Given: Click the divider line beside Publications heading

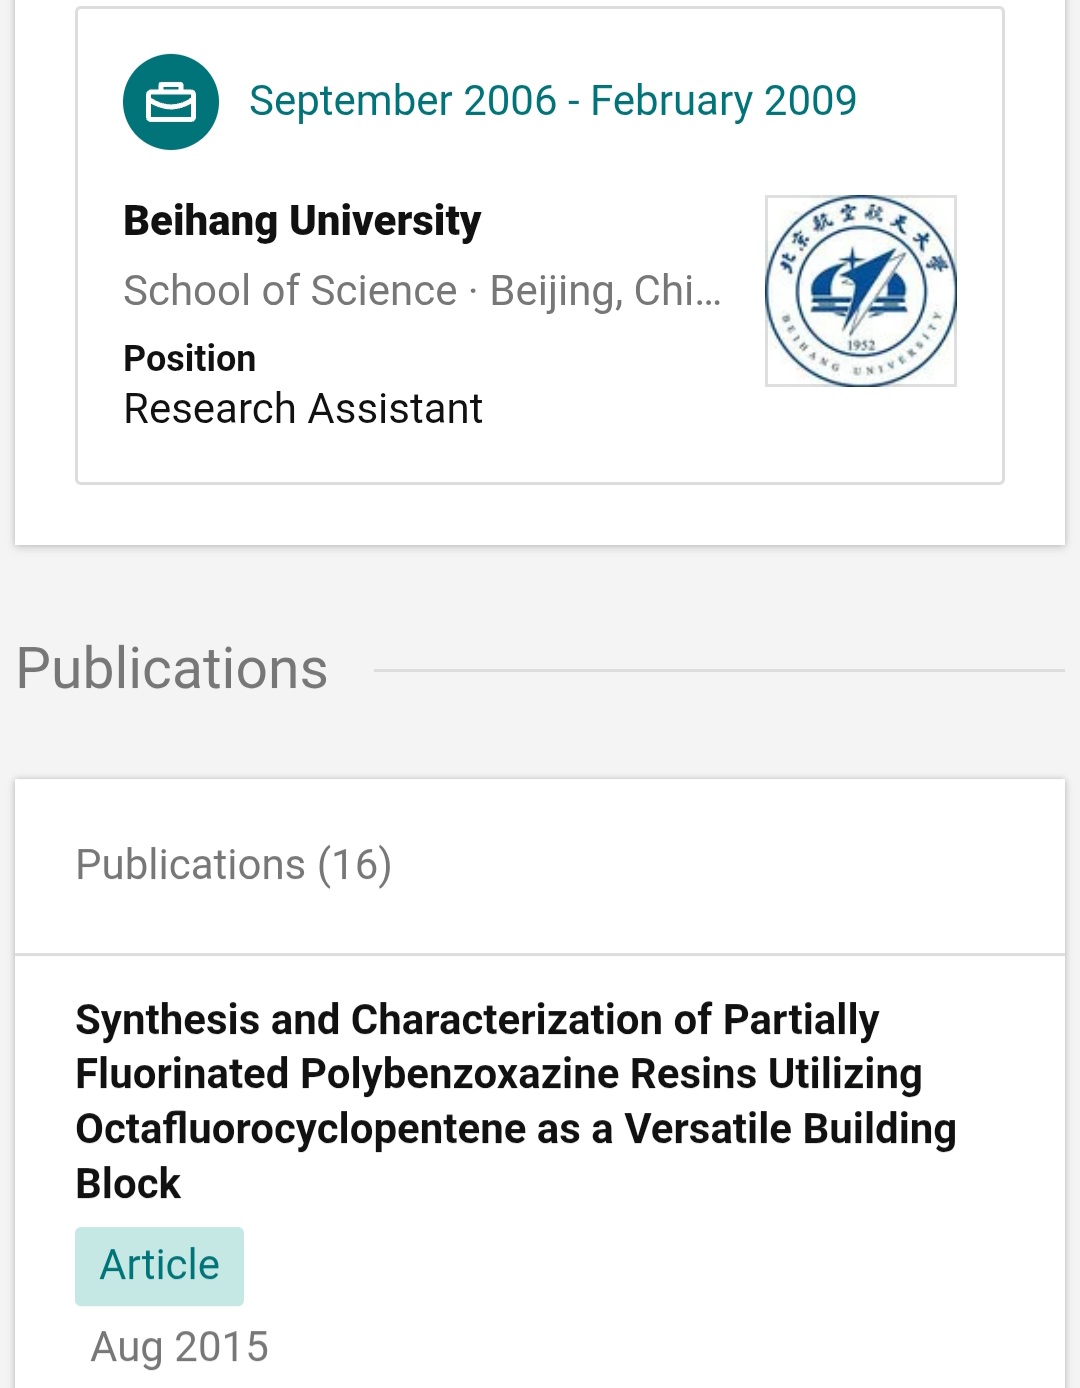Looking at the screenshot, I should coord(718,670).
